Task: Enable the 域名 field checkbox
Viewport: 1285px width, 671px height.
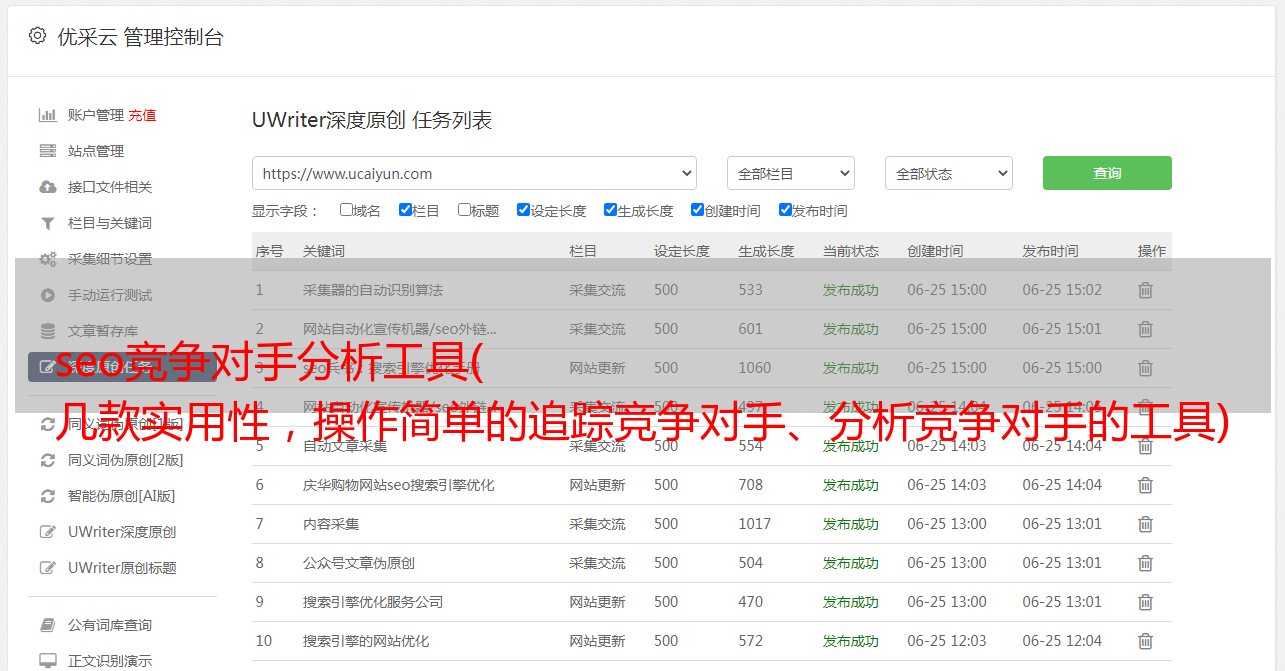Action: [x=346, y=210]
